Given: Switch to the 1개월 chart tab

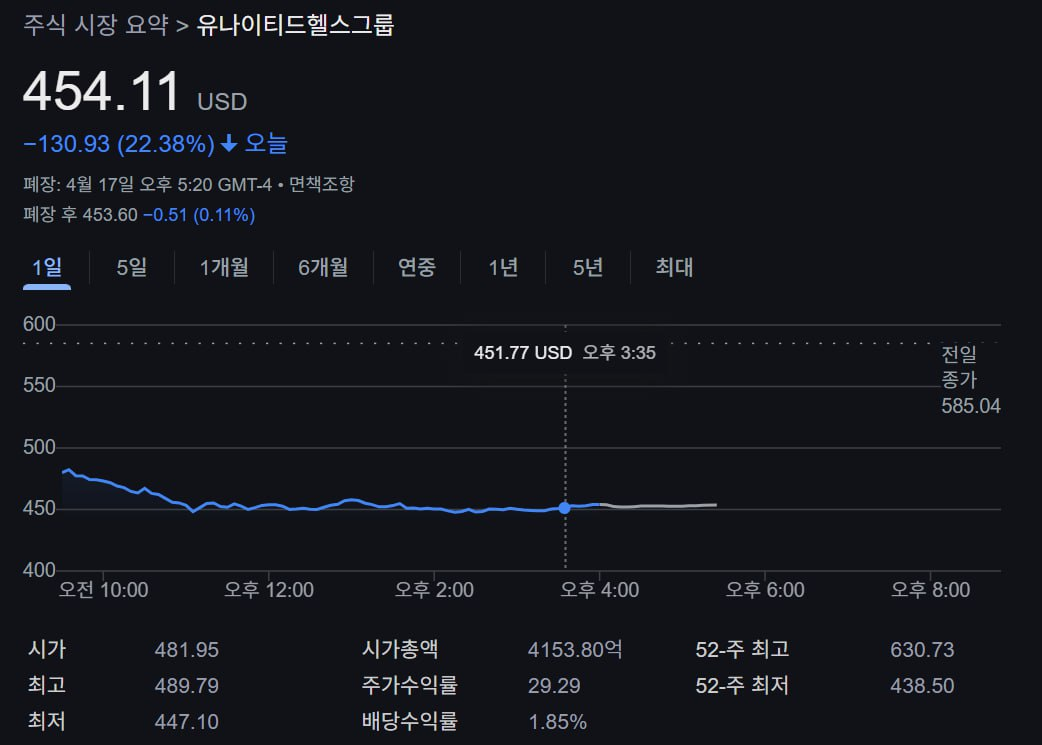Looking at the screenshot, I should [x=224, y=268].
